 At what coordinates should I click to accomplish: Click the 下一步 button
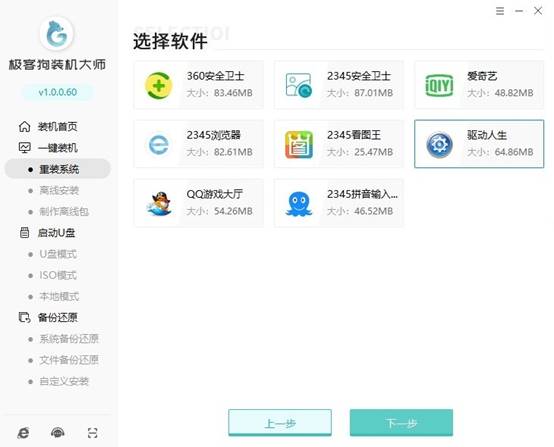[401, 423]
